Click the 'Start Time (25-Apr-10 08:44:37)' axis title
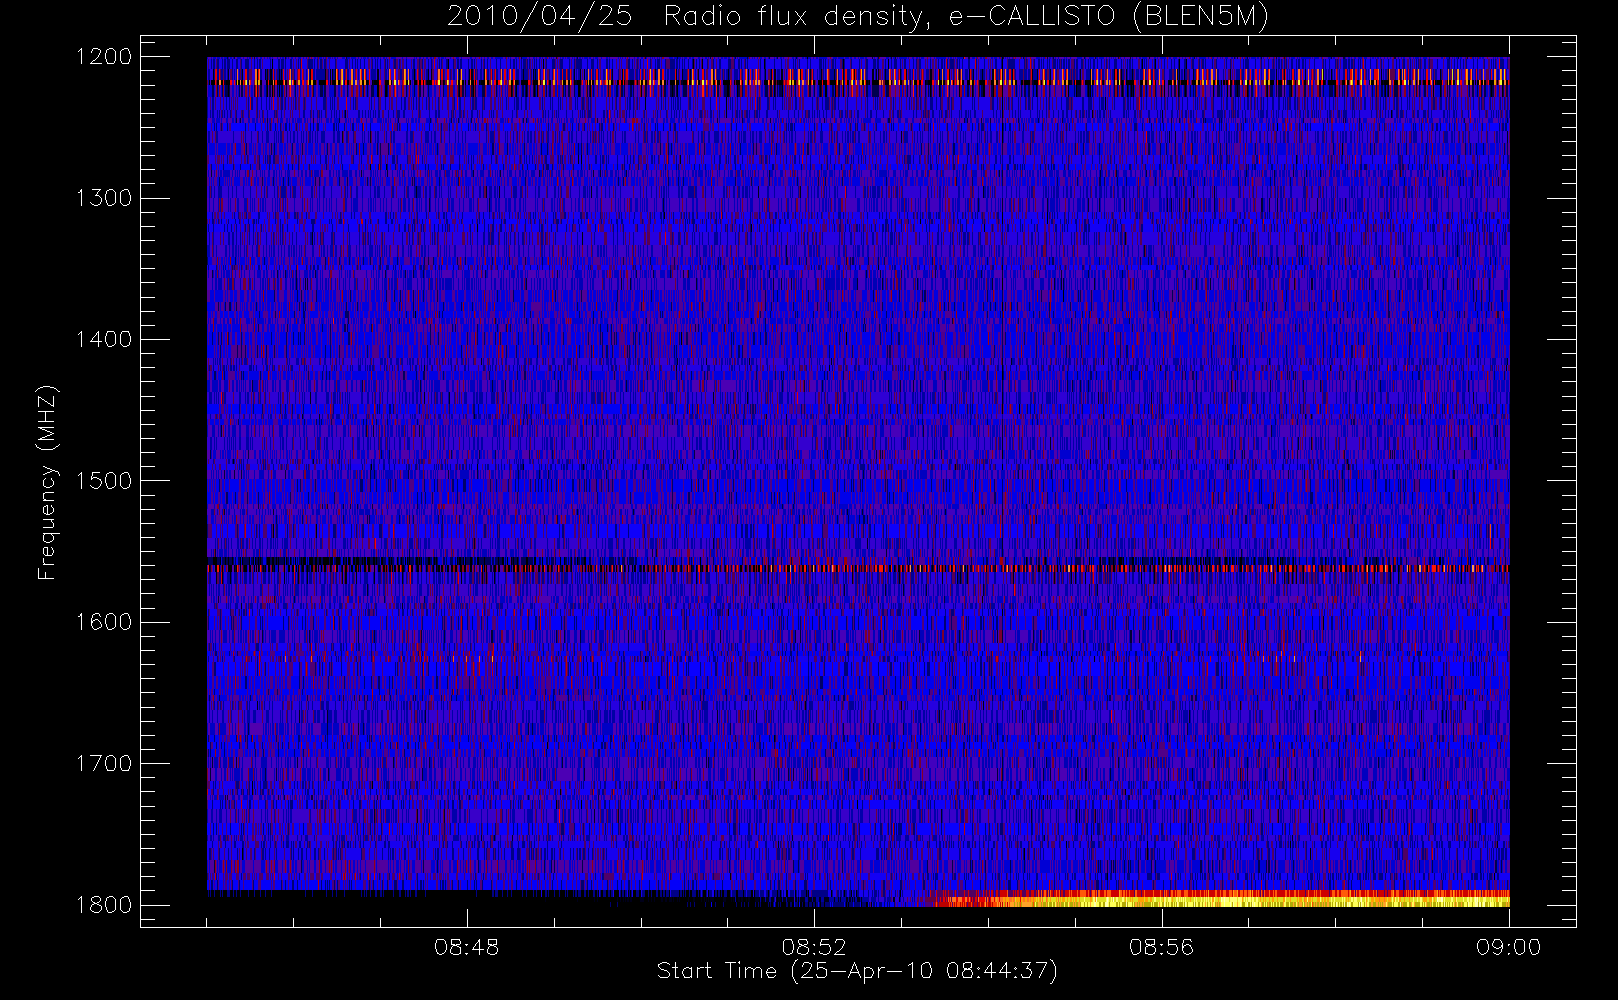 [x=857, y=971]
